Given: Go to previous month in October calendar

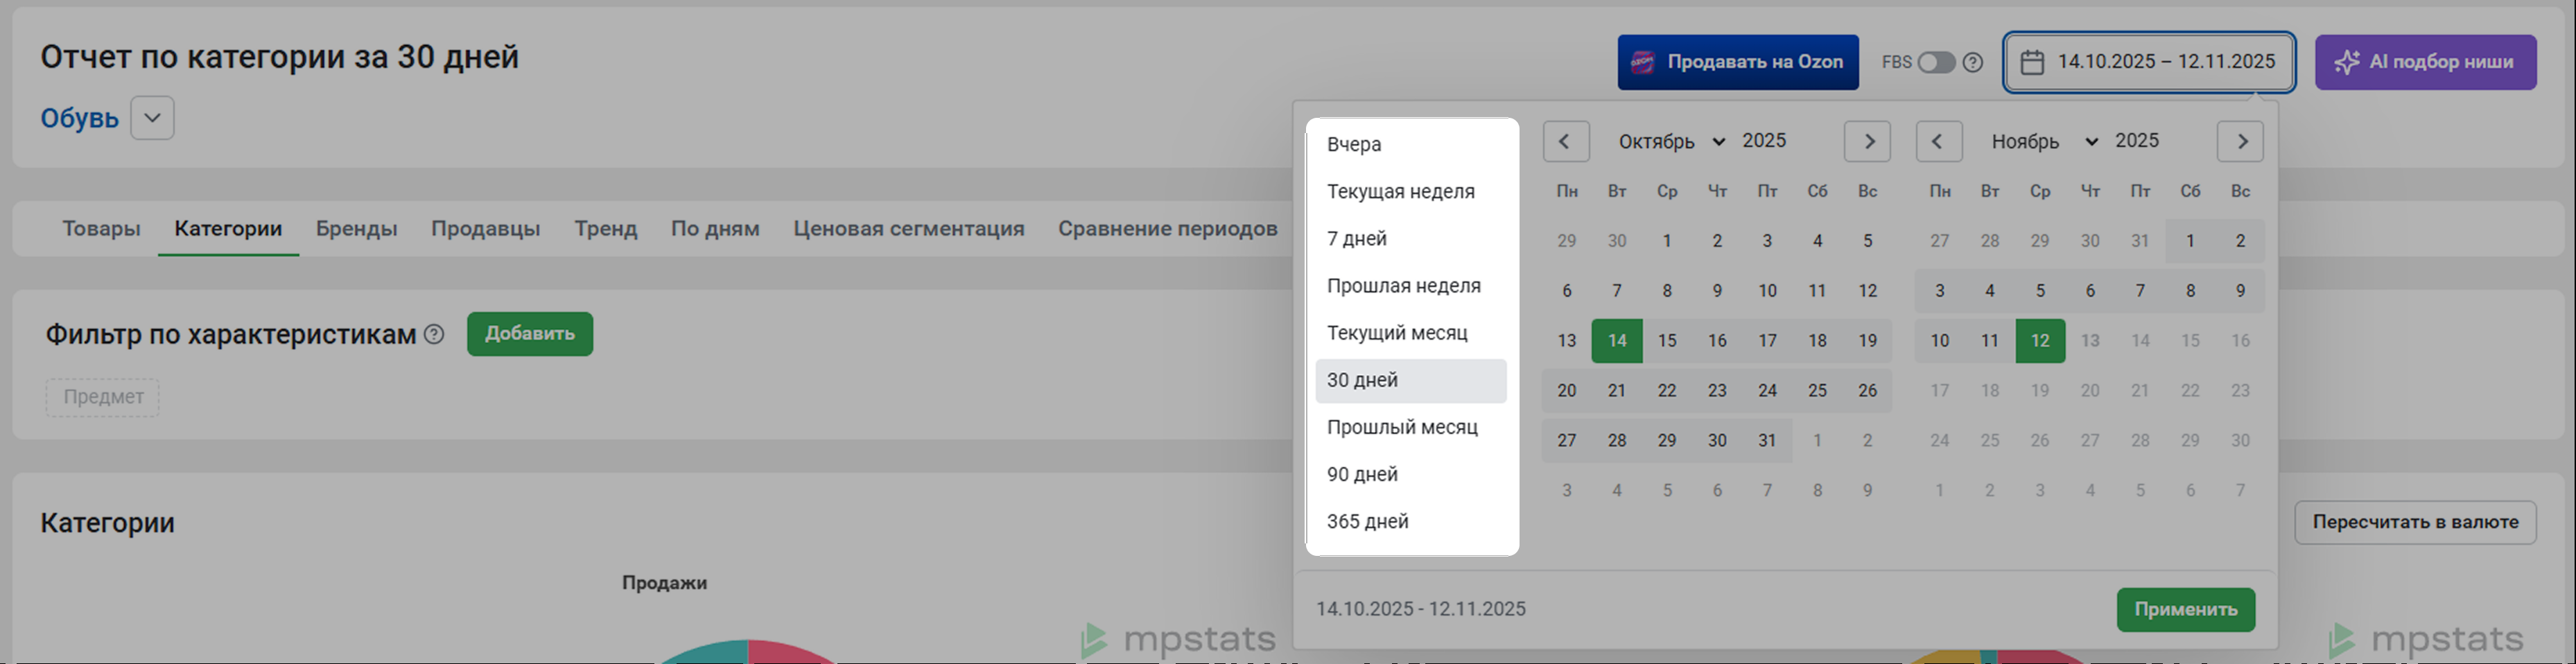Looking at the screenshot, I should [1565, 141].
